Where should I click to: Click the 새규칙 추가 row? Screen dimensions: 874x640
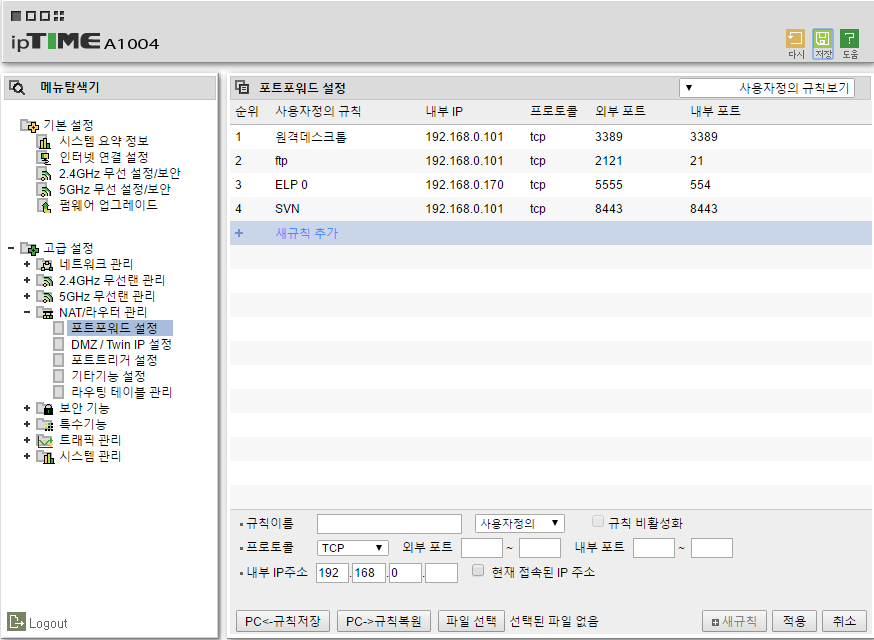pyautogui.click(x=551, y=233)
